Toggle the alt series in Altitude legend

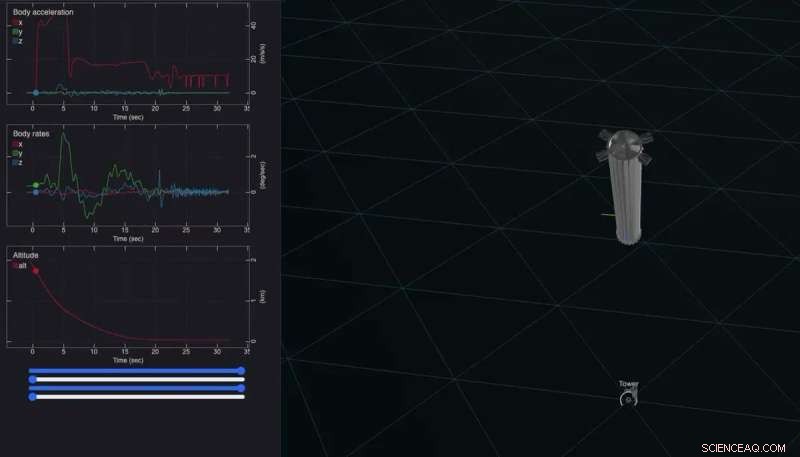(x=17, y=265)
